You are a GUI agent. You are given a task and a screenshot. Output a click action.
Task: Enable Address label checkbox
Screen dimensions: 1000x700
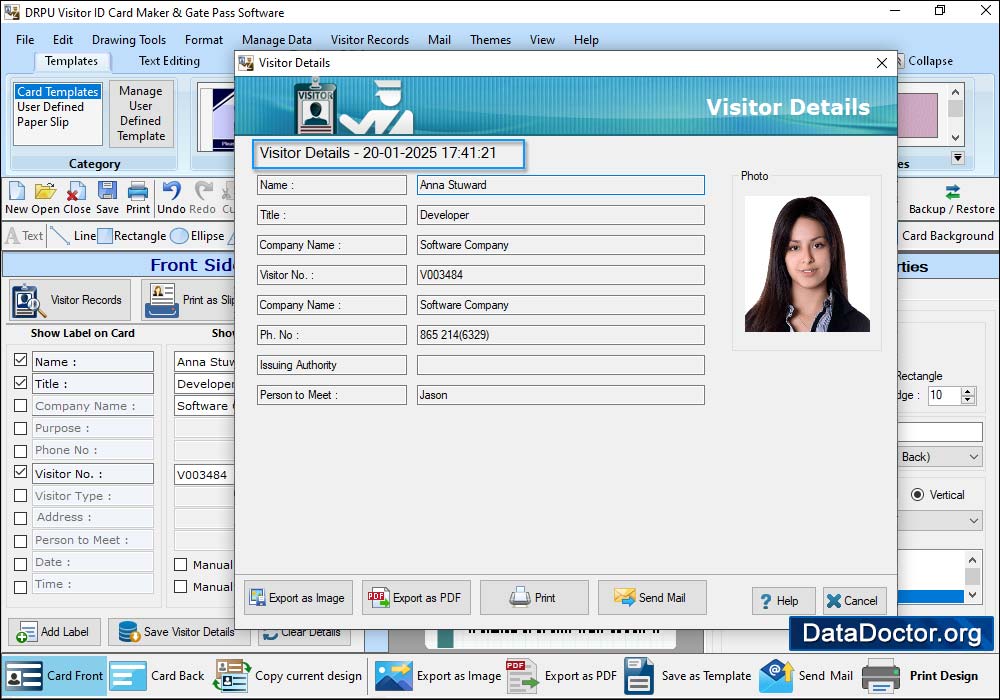[x=20, y=518]
